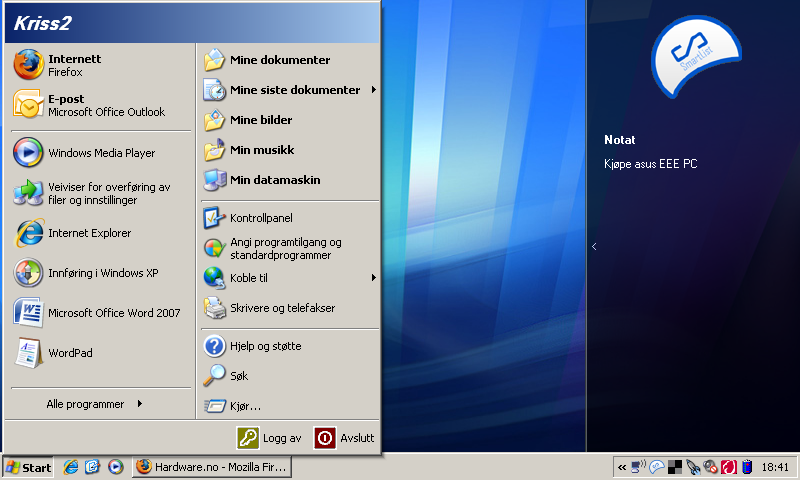This screenshot has height=480, width=800.
Task: Collapse the sidebar with the left chevron
Action: [x=594, y=246]
